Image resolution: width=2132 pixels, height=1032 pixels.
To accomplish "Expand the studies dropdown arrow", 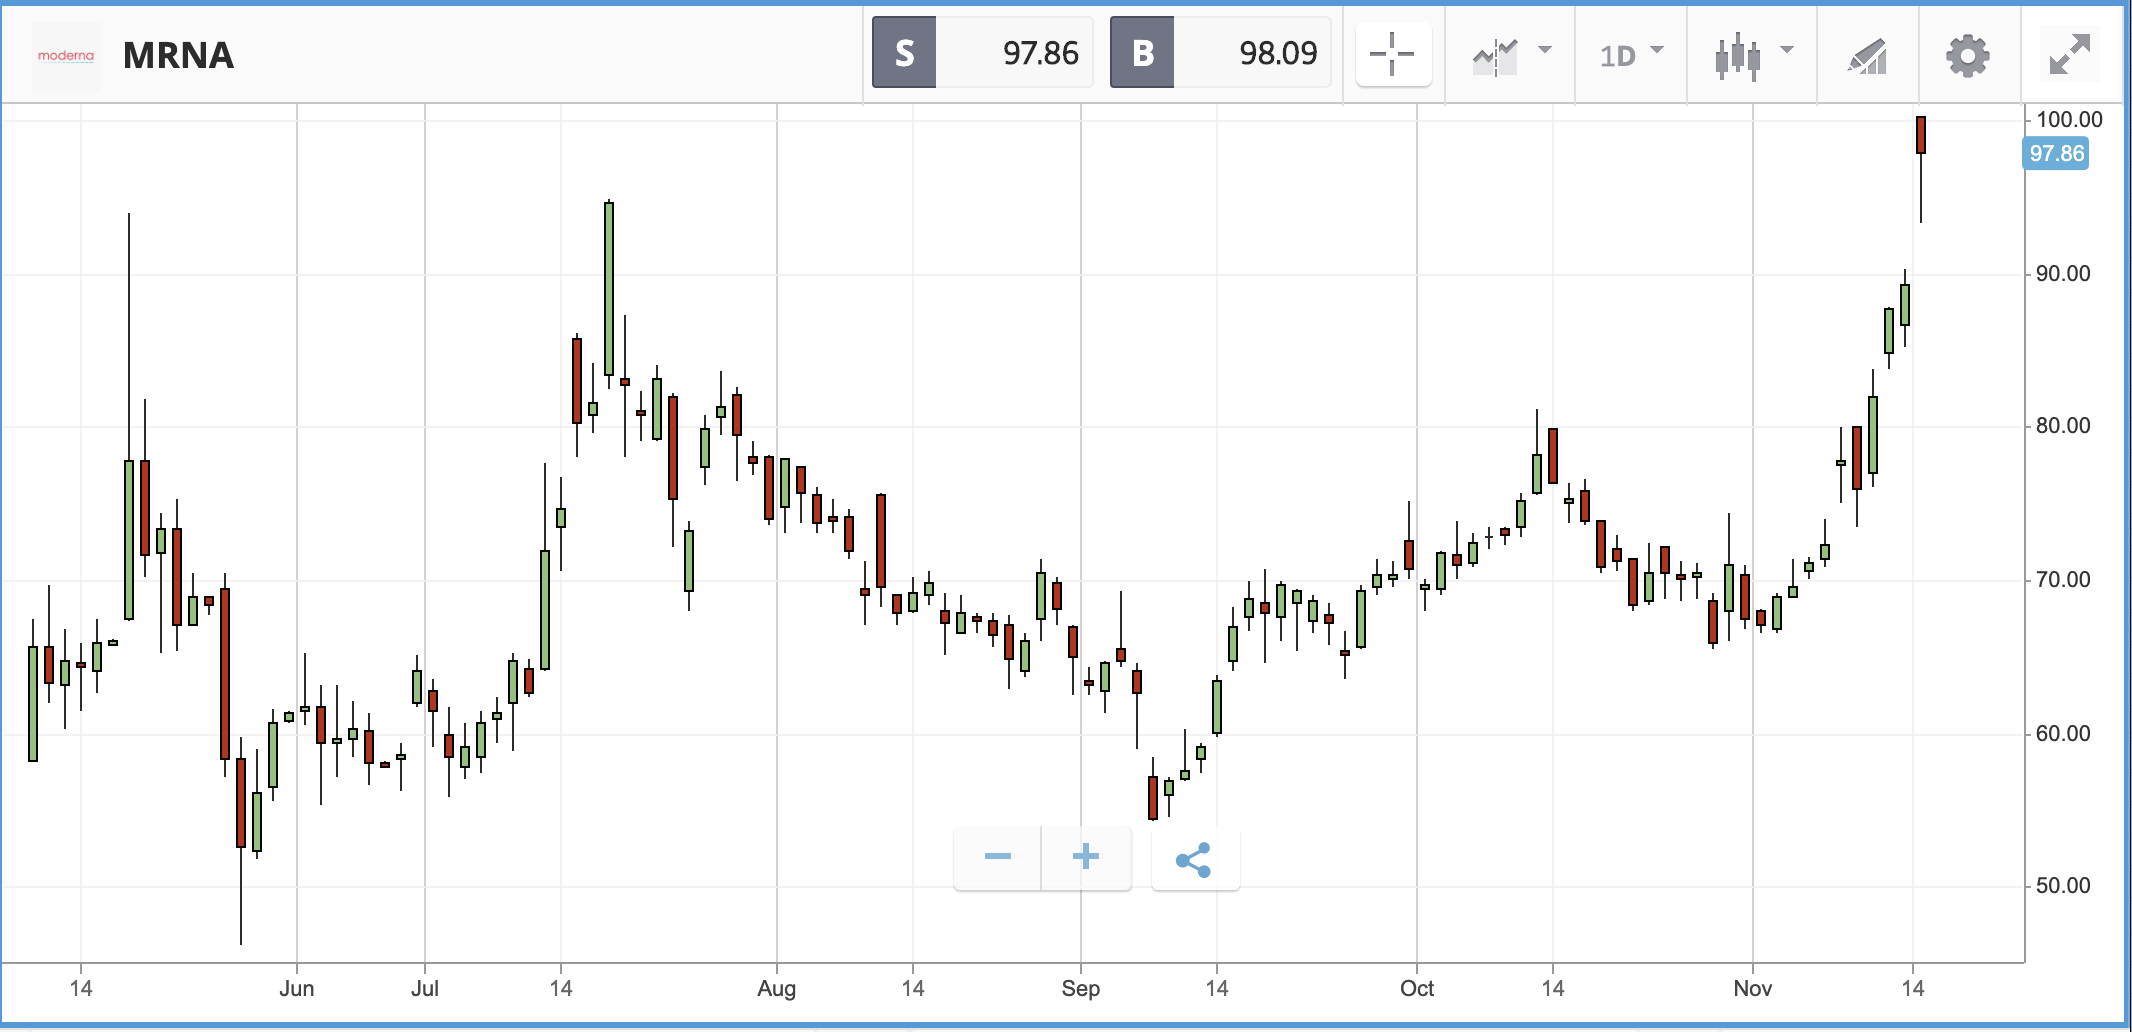I will point(1545,49).
